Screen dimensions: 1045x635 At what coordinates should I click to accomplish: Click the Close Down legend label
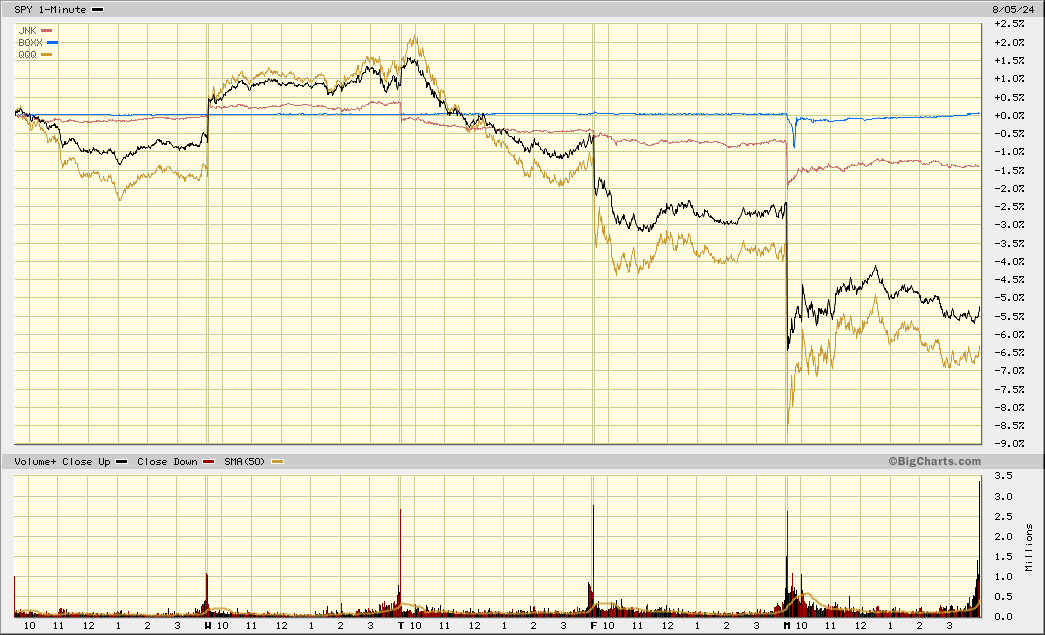coord(167,462)
